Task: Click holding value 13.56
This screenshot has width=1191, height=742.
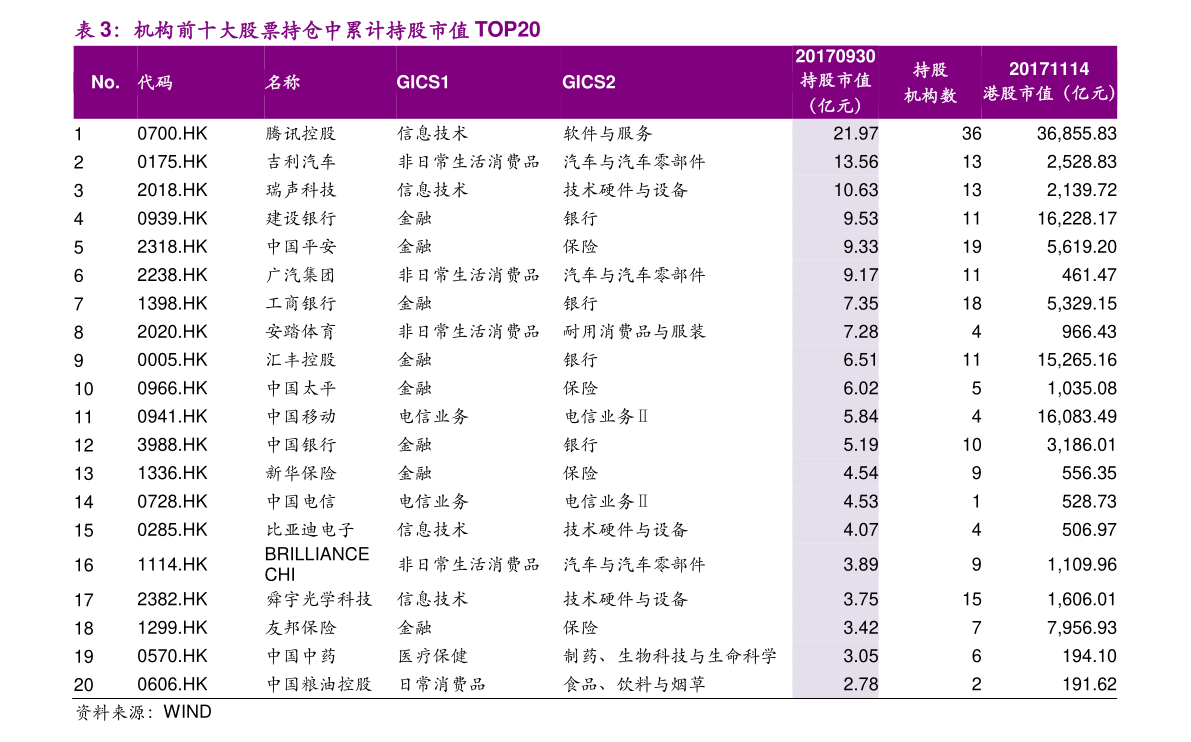Action: 855,162
